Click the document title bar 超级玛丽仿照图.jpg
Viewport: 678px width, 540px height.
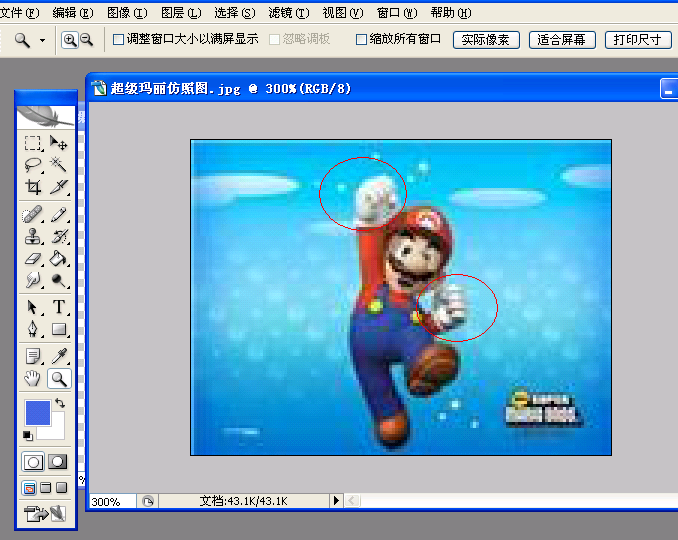(230, 89)
